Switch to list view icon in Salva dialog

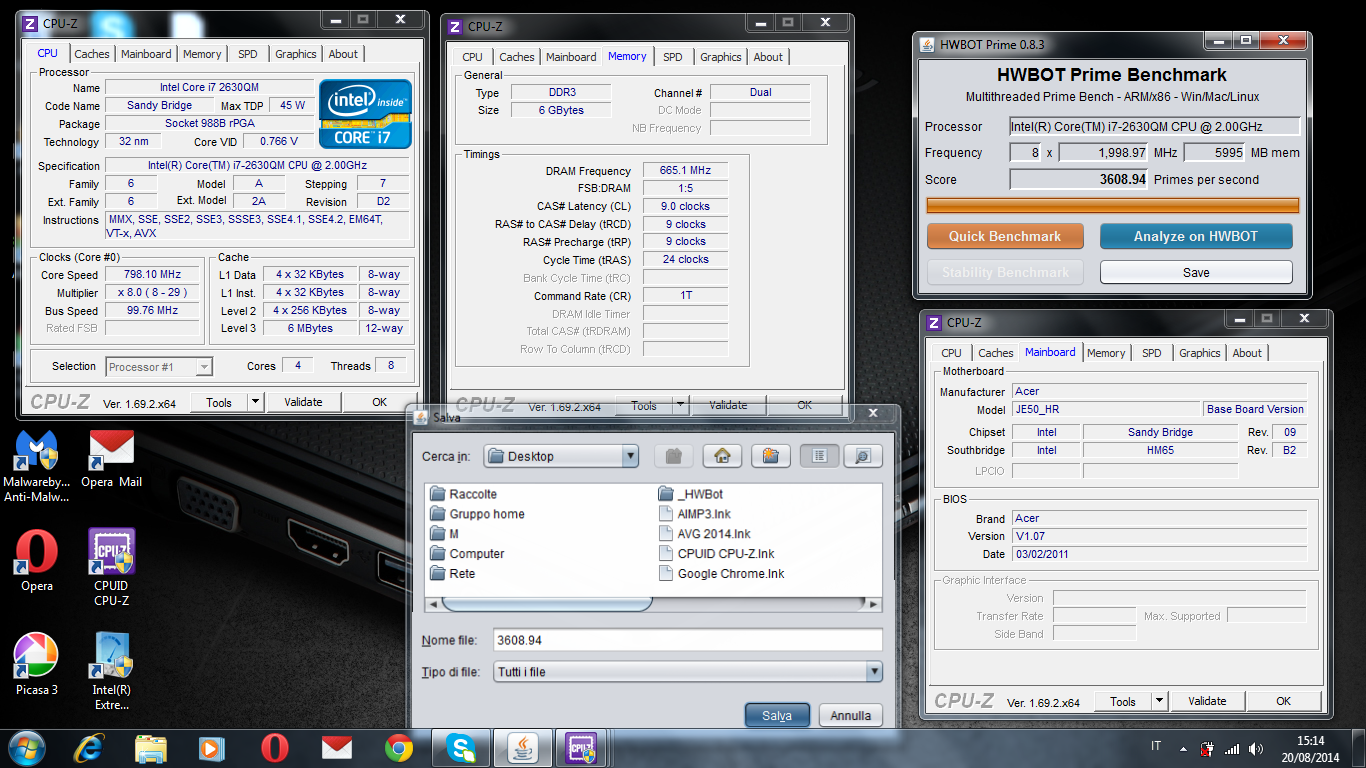819,456
